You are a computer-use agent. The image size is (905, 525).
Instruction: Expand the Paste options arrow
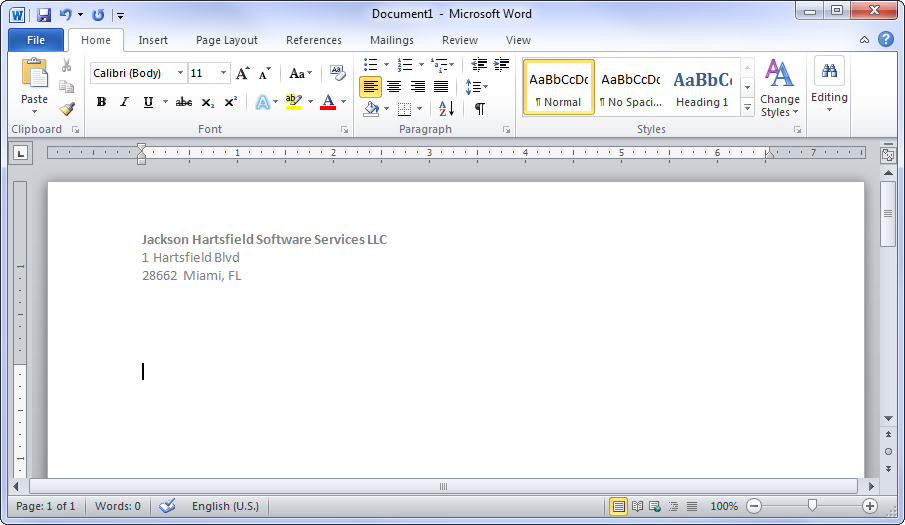34,111
